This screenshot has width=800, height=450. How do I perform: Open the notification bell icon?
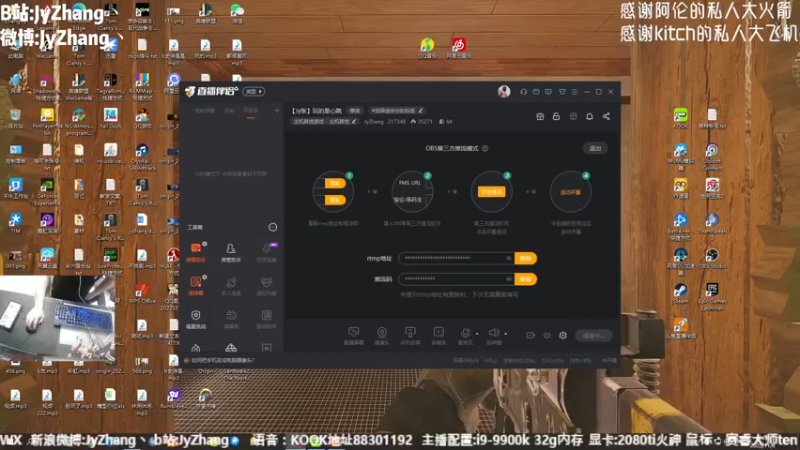tap(589, 116)
